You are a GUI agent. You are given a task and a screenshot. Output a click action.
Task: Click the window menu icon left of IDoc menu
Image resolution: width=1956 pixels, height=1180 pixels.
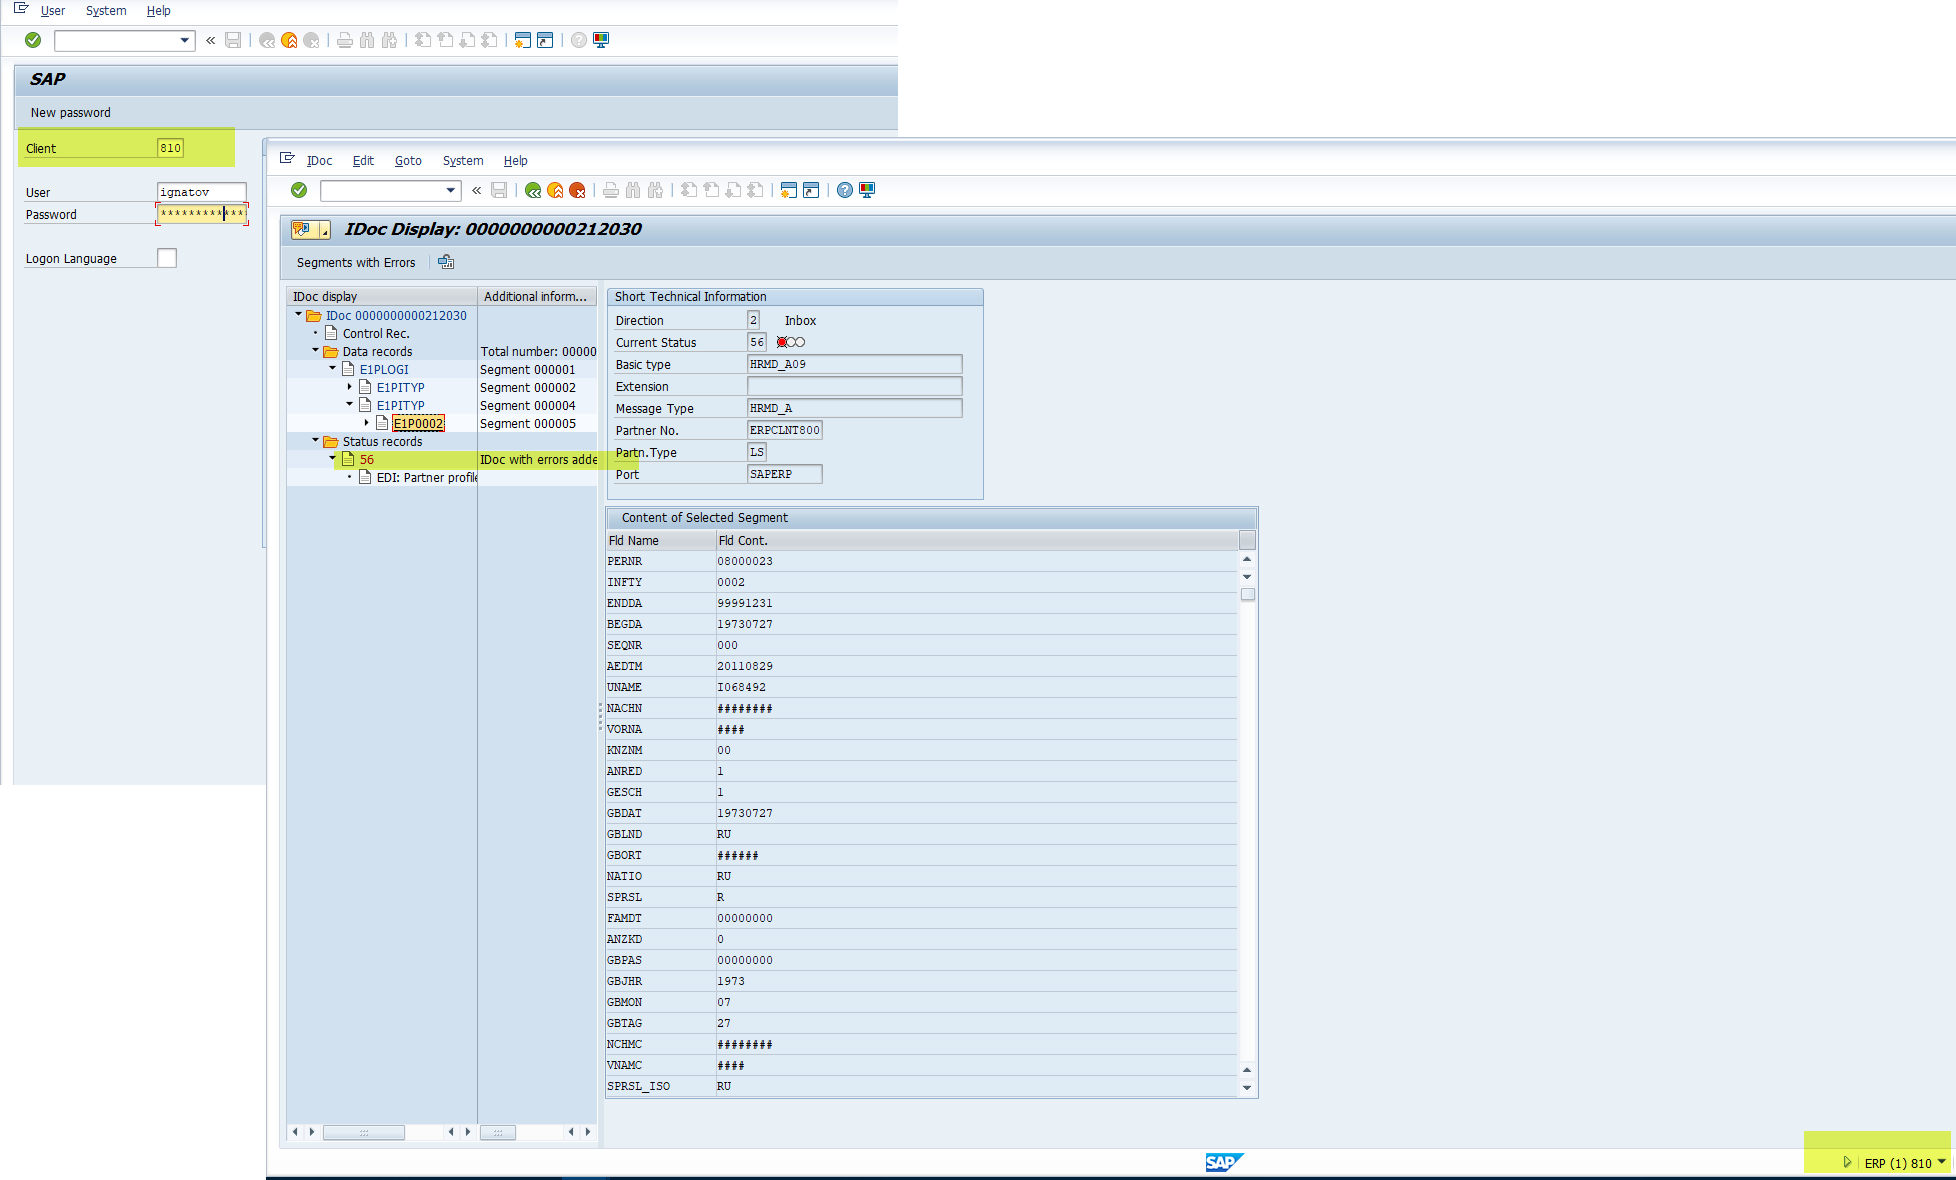[287, 158]
